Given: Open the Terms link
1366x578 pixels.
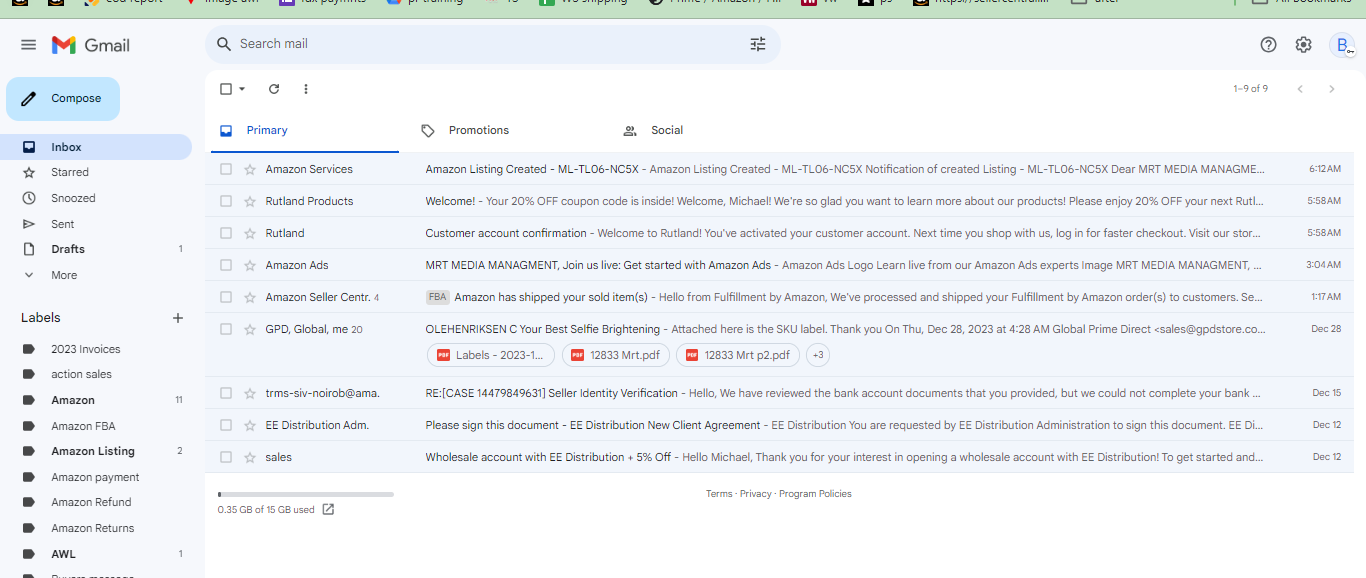Looking at the screenshot, I should (719, 494).
